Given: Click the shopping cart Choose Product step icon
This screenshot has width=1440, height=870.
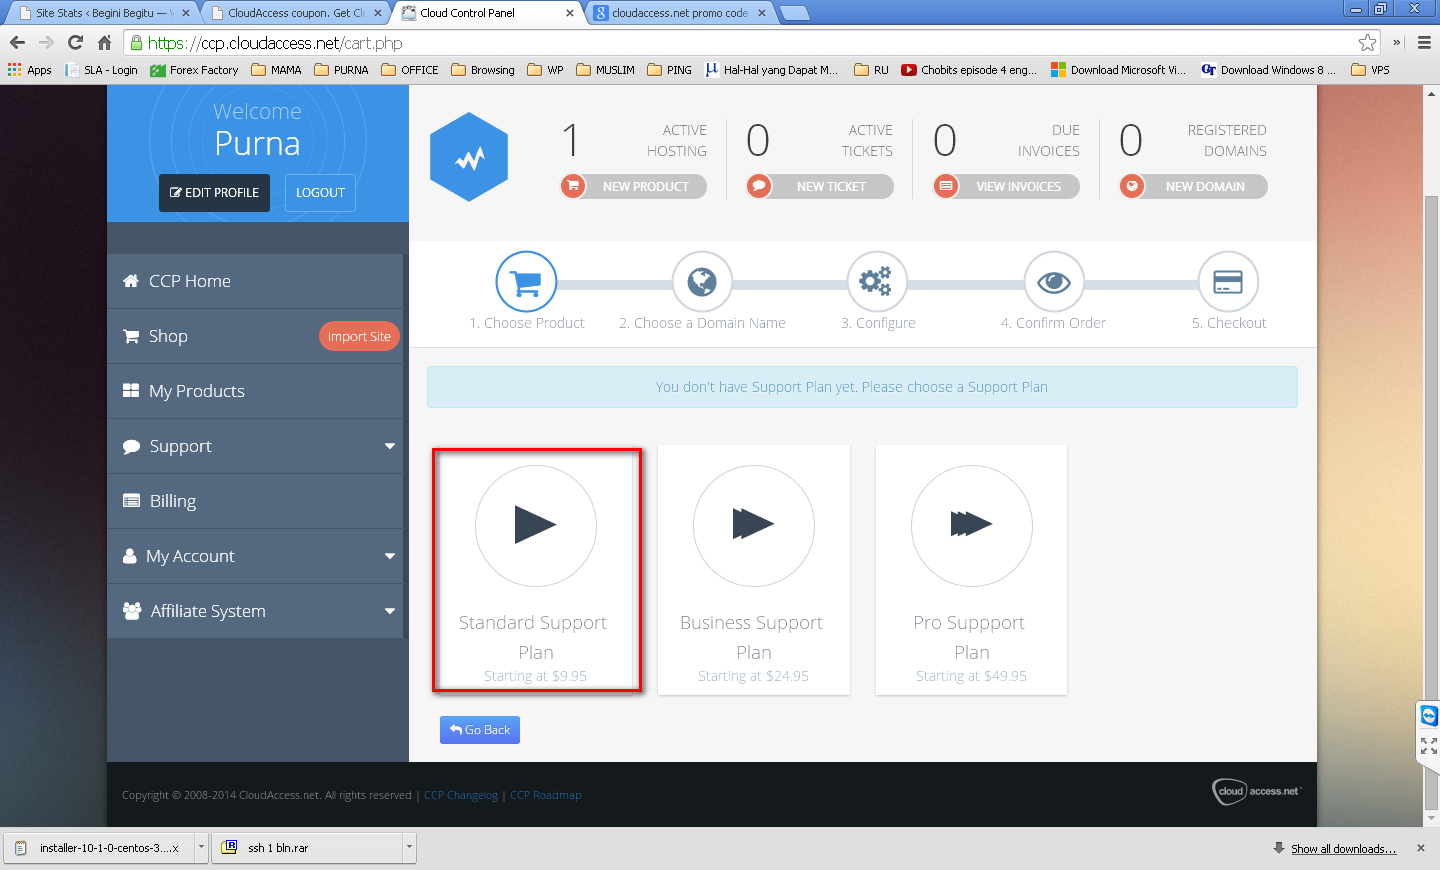Looking at the screenshot, I should [x=526, y=282].
